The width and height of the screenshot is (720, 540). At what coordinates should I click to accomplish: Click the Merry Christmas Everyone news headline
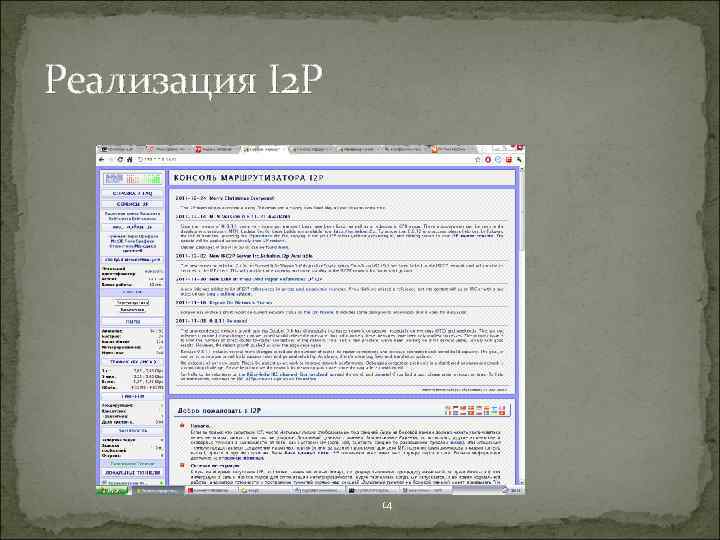(242, 198)
